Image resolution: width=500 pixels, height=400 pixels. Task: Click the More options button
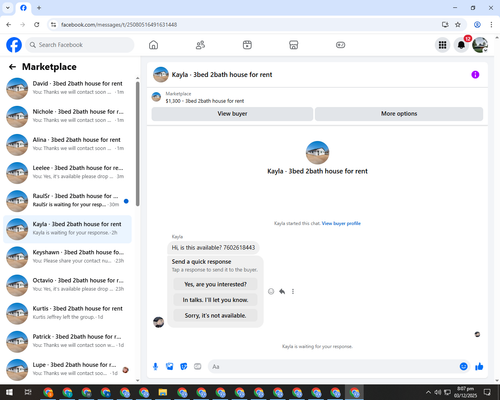tap(399, 114)
